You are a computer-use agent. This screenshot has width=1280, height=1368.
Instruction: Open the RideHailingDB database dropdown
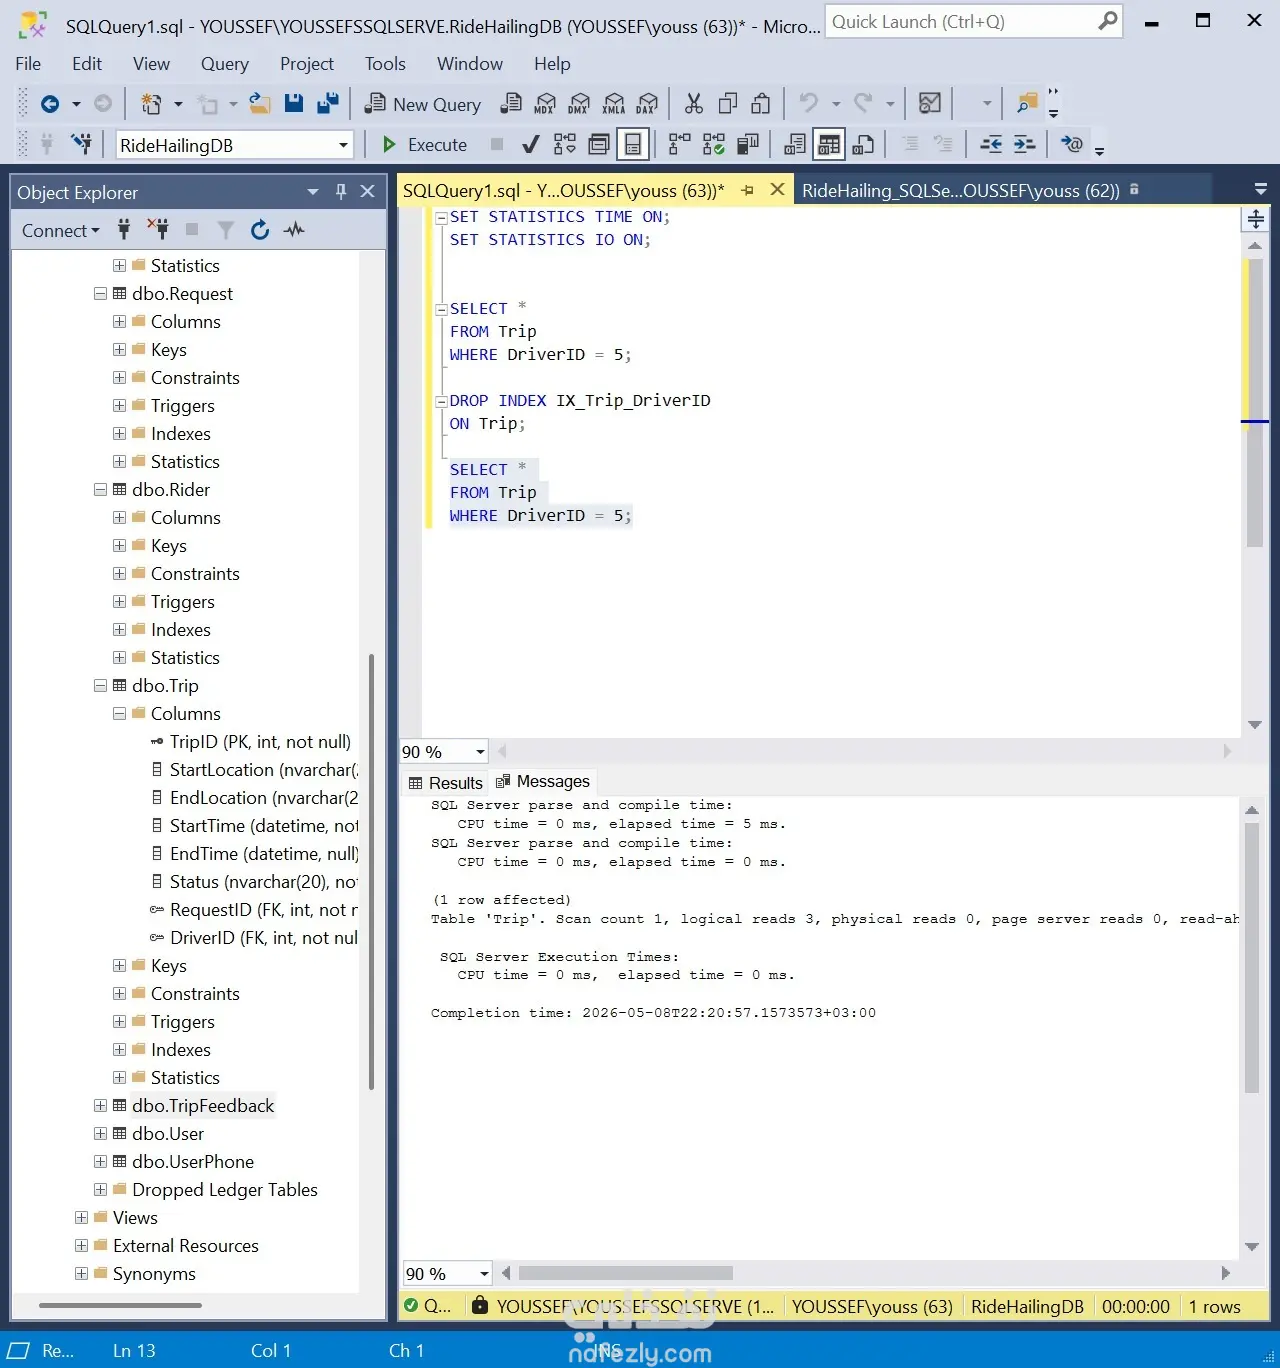pos(343,145)
